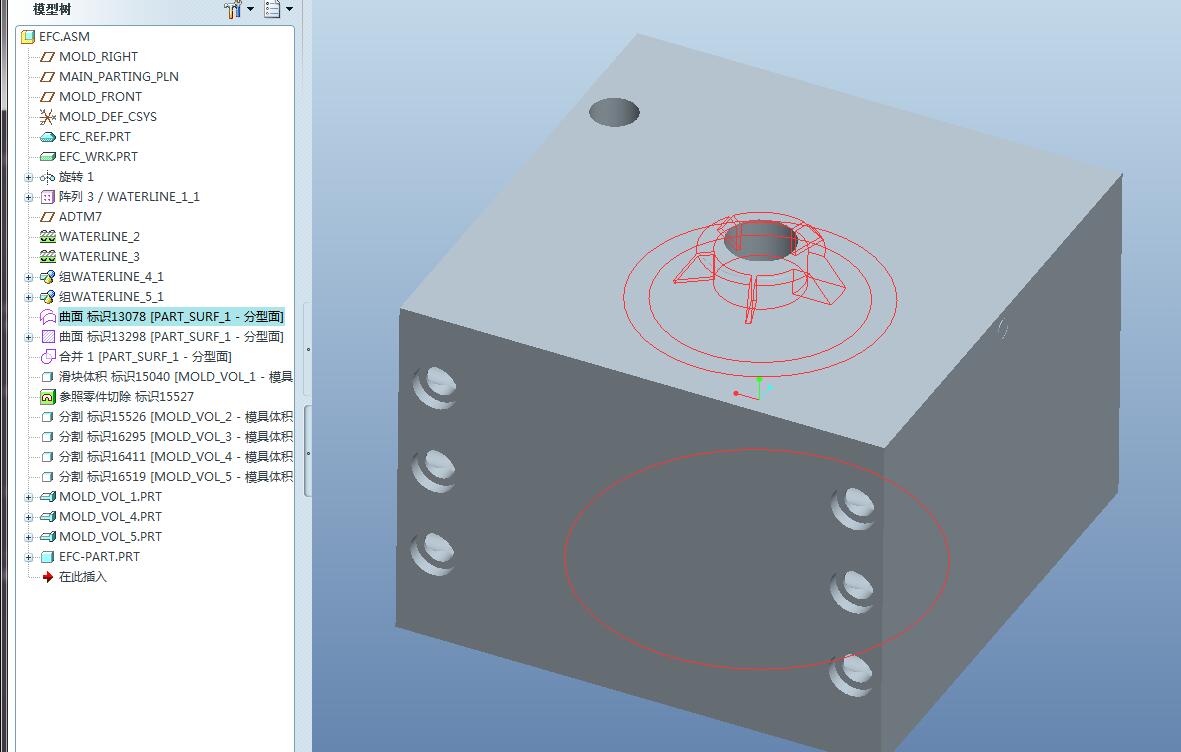This screenshot has width=1181, height=752.
Task: Click the WATERLINE_2 feature icon
Action: coord(47,237)
